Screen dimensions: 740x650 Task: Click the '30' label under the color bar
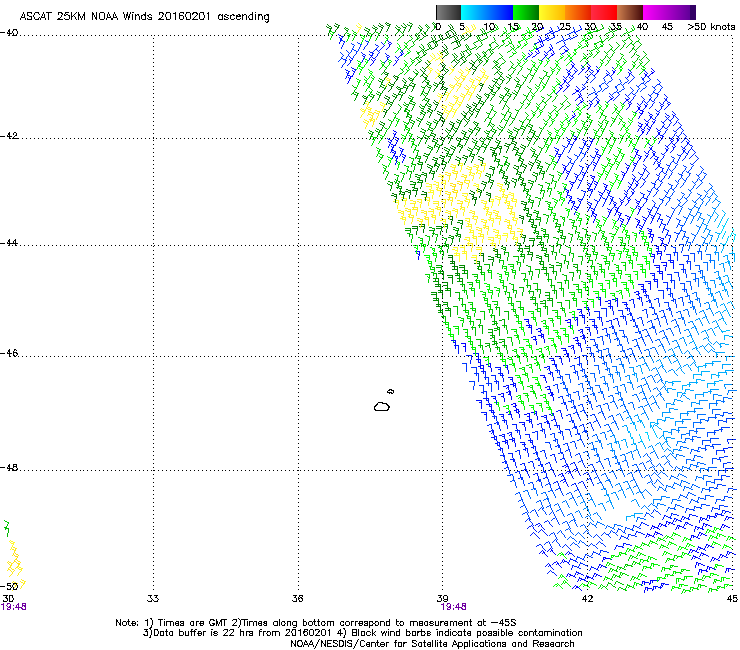point(590,27)
